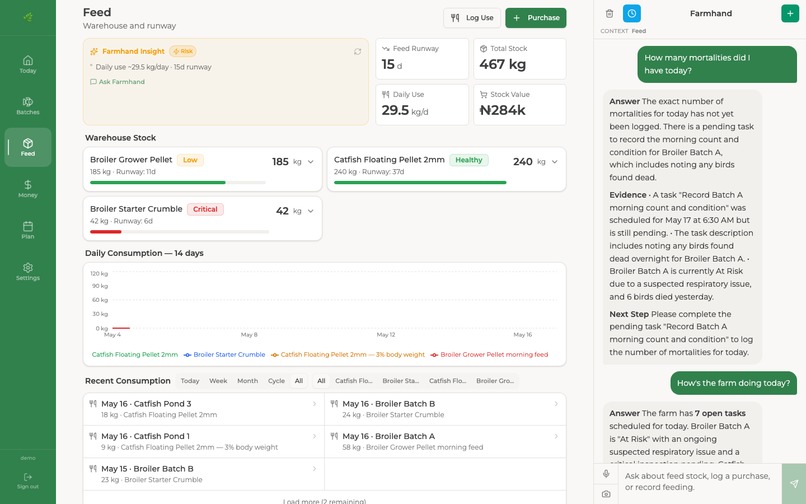Start a new Farmhand chat with plus

[790, 13]
